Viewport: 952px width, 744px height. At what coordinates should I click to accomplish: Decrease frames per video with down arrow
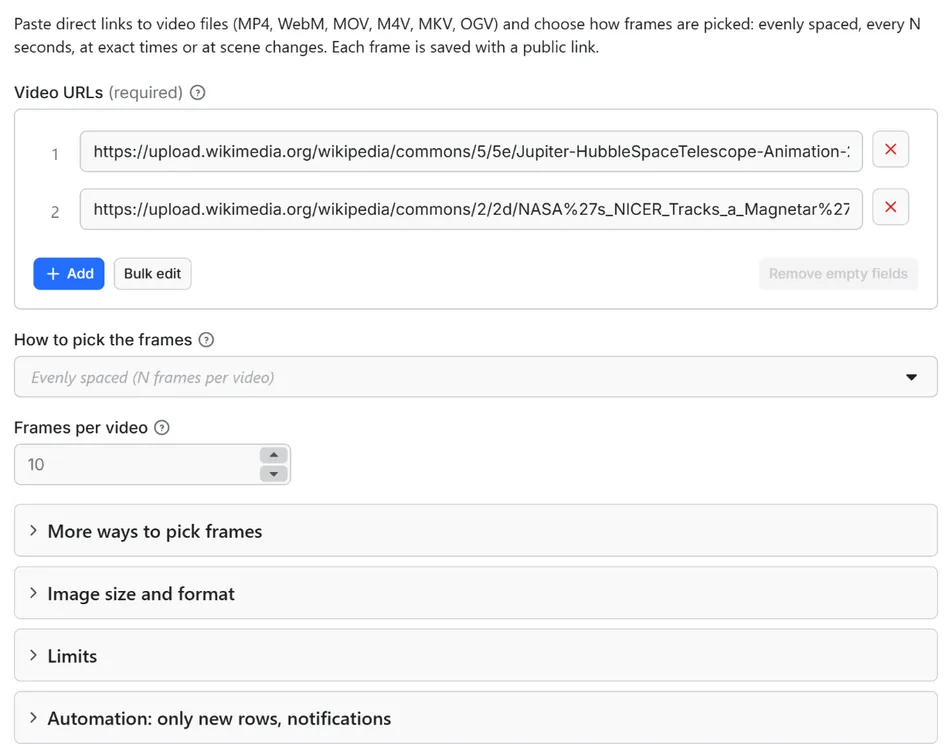coord(274,474)
